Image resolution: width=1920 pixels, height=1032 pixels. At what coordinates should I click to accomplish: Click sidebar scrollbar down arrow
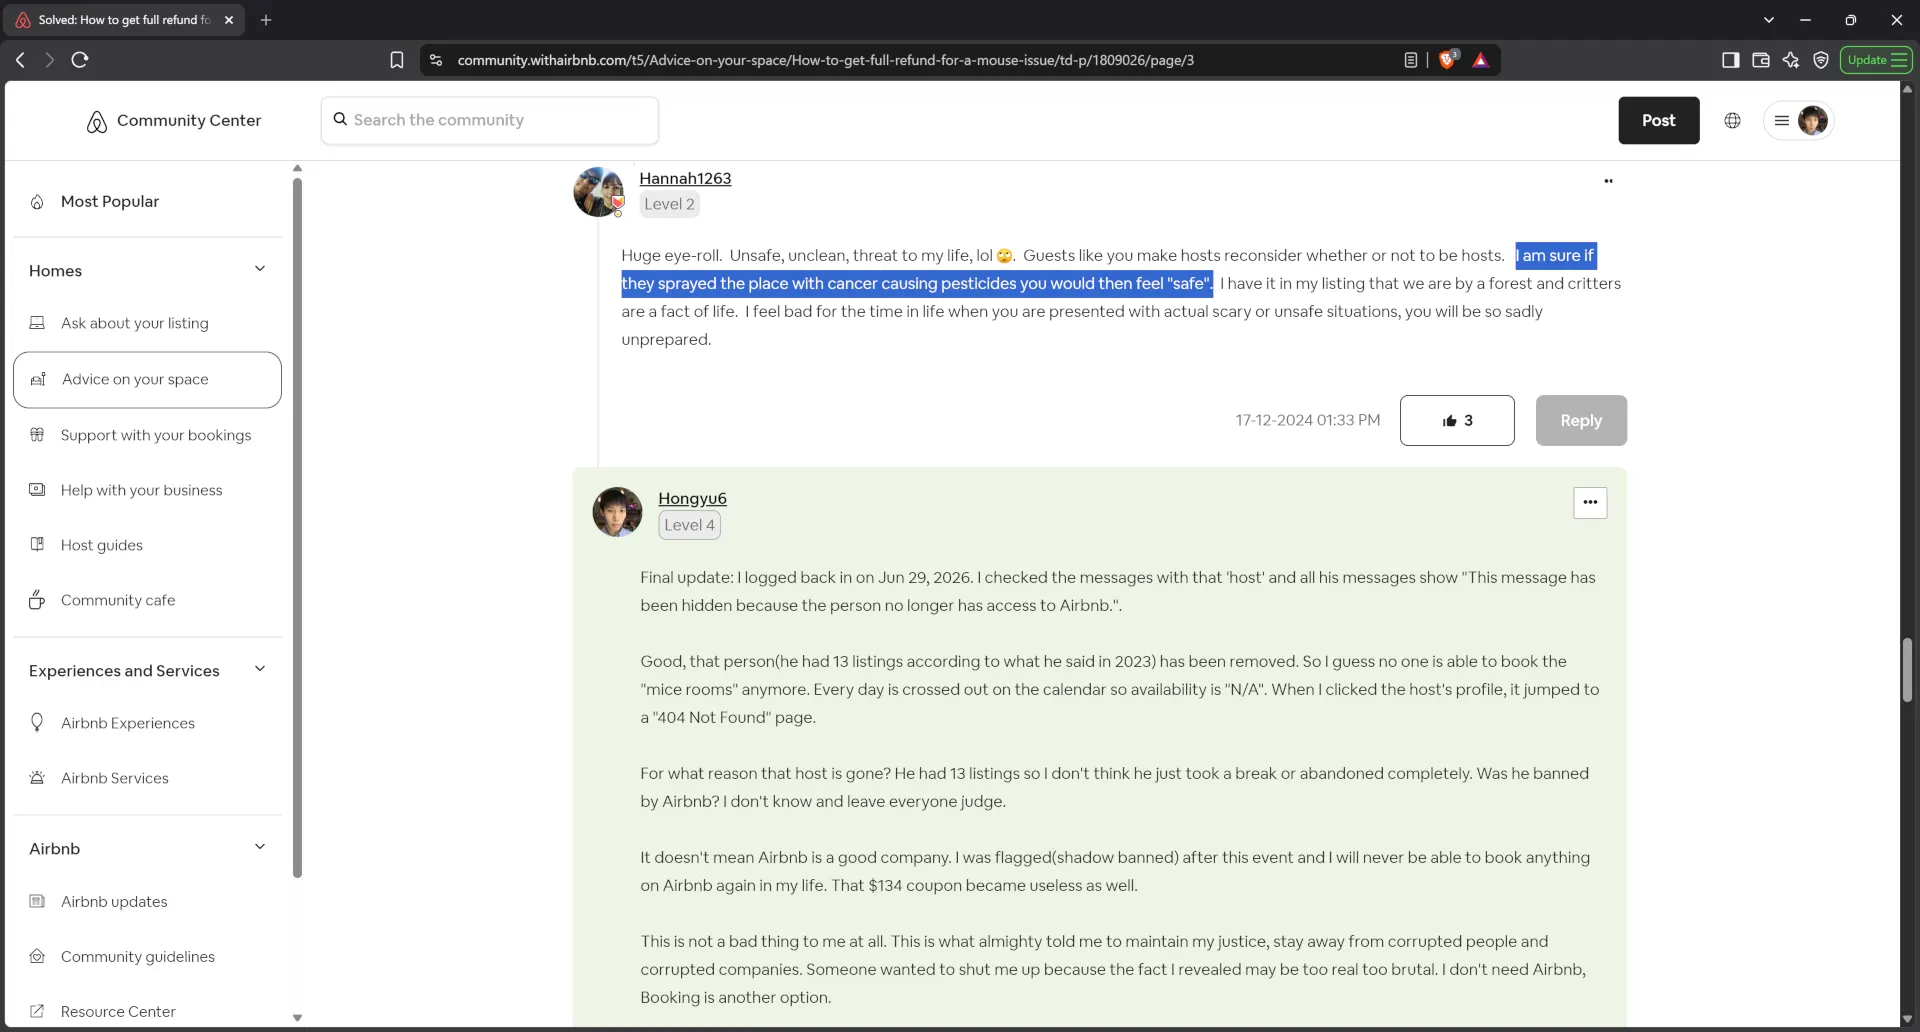tap(297, 1017)
